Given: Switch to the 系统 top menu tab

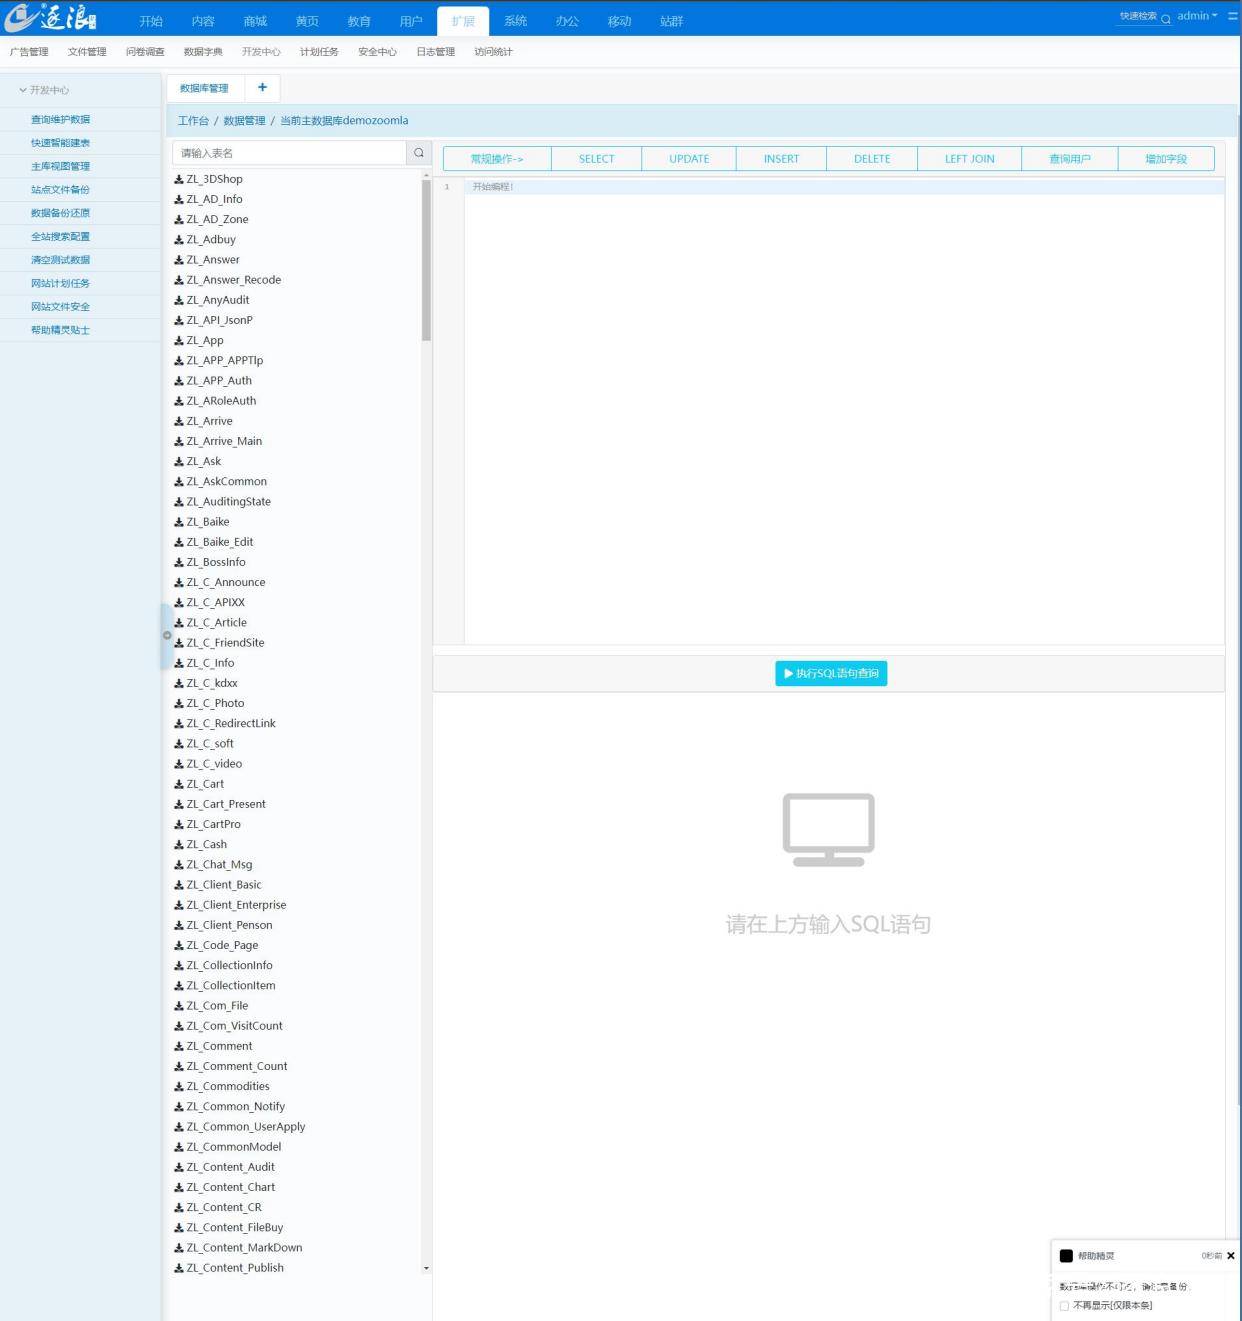Looking at the screenshot, I should pos(515,21).
